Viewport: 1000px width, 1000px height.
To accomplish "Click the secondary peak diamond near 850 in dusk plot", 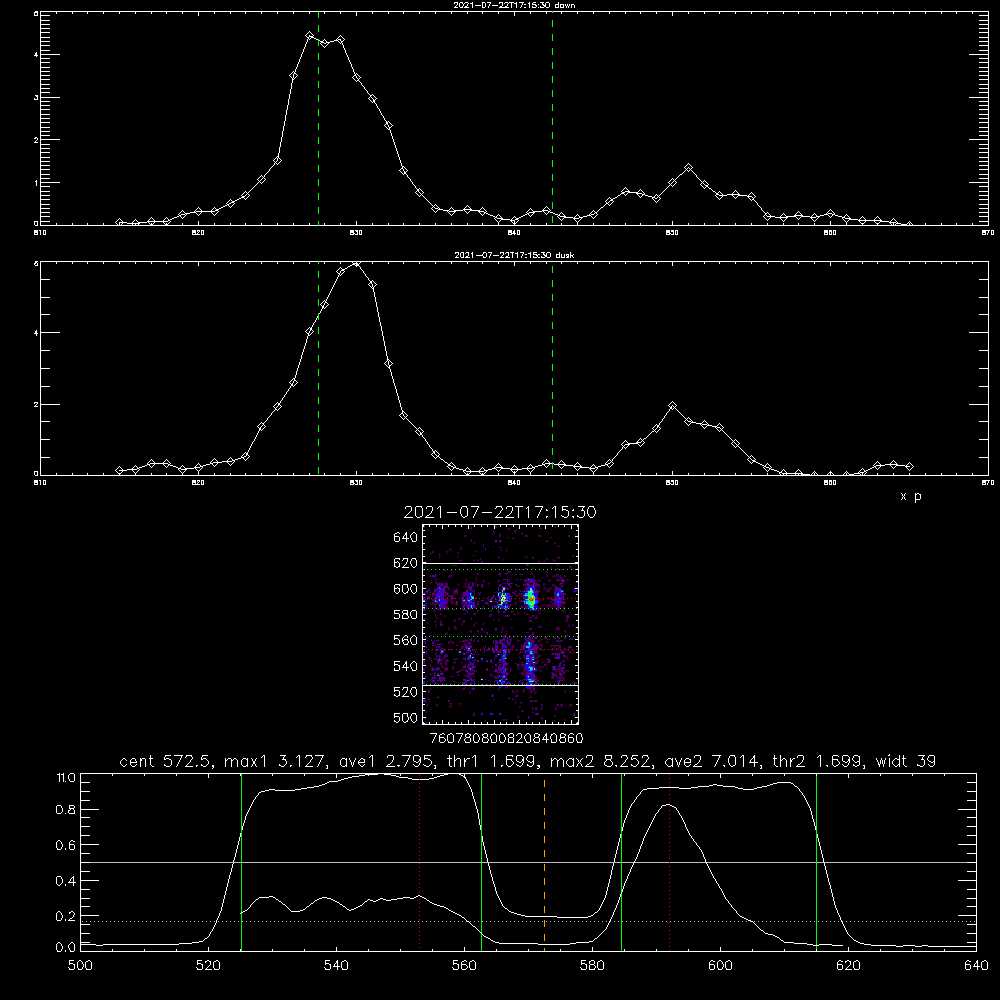I will coord(672,406).
